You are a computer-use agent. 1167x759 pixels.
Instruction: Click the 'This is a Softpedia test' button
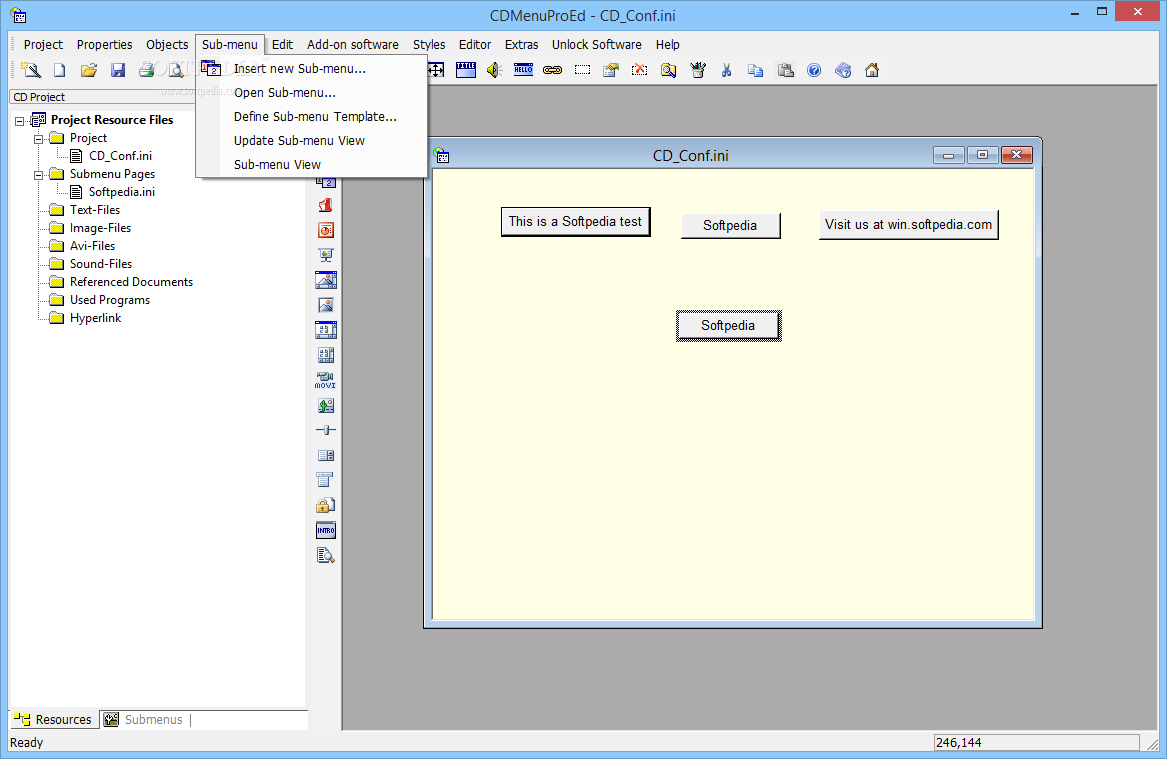coord(575,222)
